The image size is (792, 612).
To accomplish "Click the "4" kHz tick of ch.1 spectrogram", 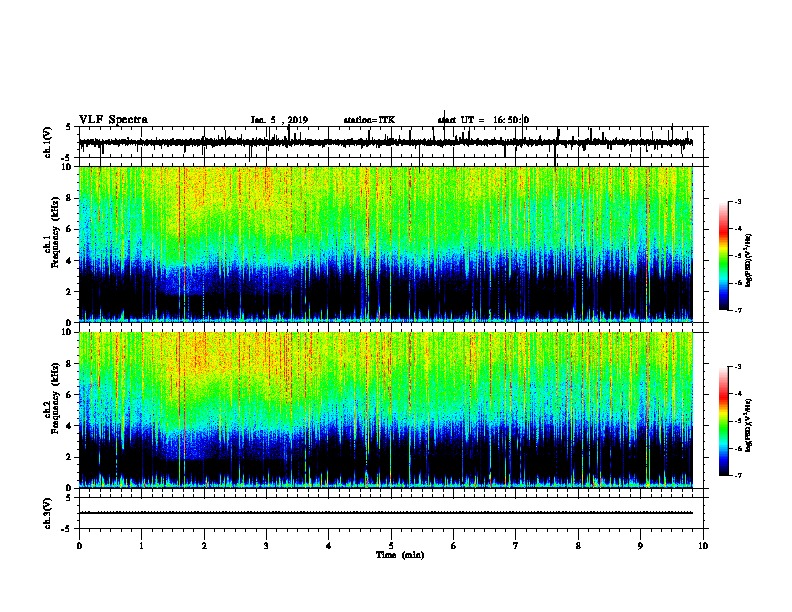I will (x=70, y=261).
